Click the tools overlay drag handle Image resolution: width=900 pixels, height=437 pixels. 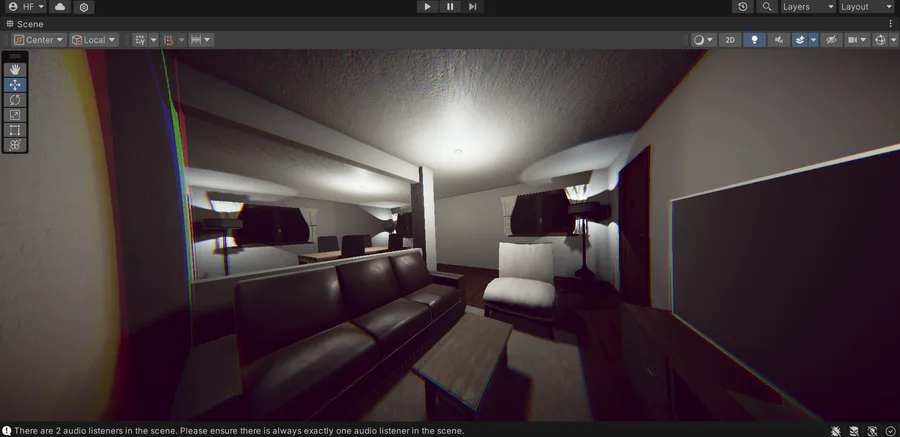pyautogui.click(x=15, y=56)
